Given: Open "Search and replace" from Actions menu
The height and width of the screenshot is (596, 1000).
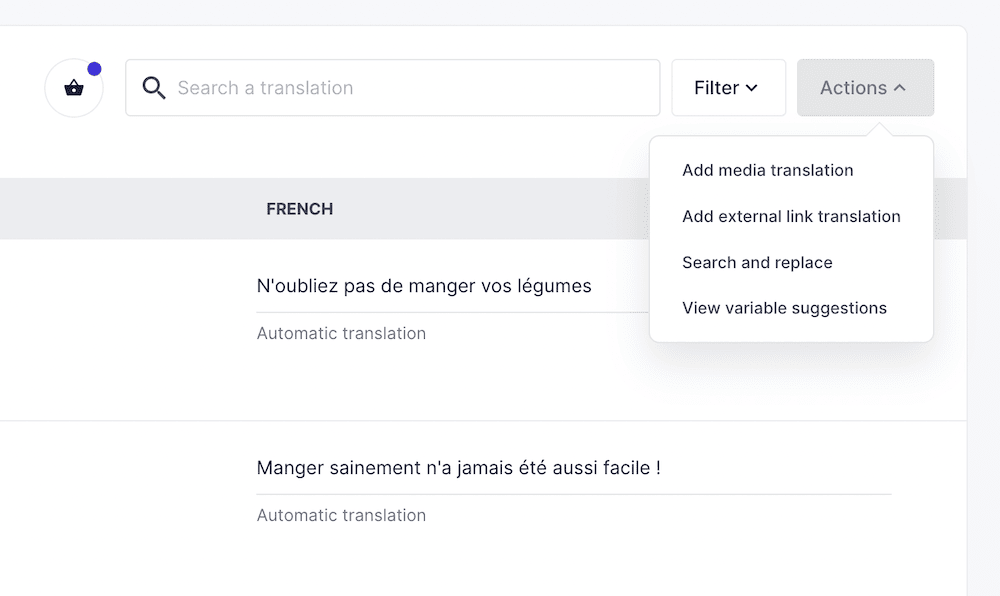Looking at the screenshot, I should click(757, 262).
